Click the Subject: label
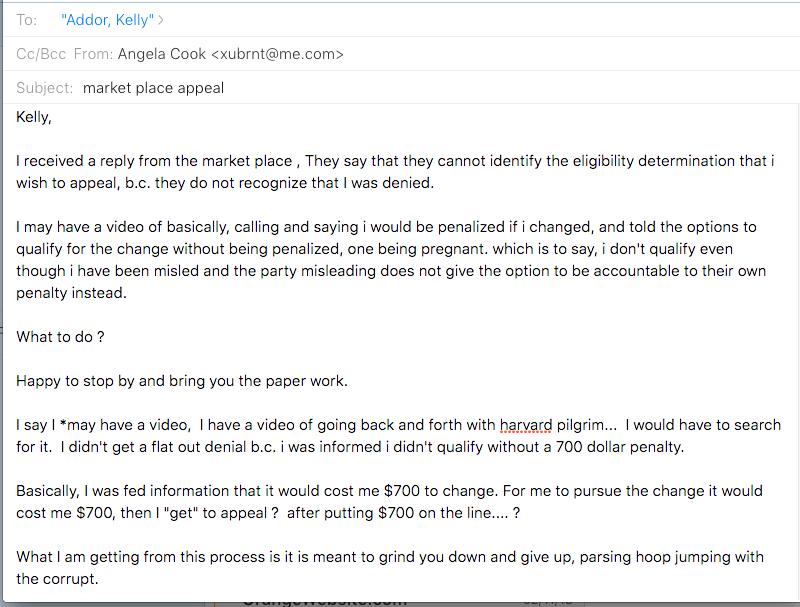The height and width of the screenshot is (607, 800). (x=45, y=88)
